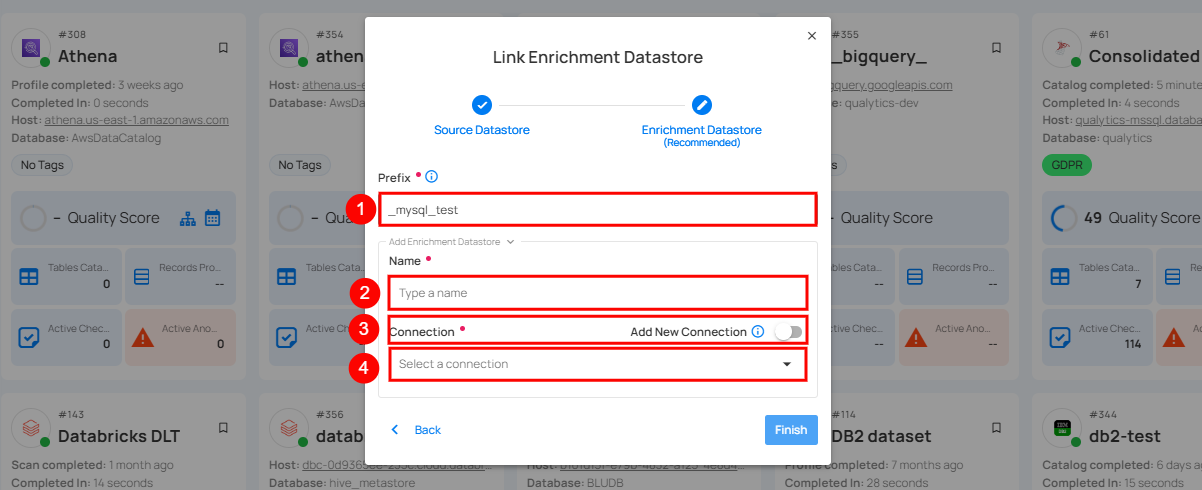Viewport: 1202px width, 490px height.
Task: Bookmark the DB2 dataset card
Action: click(x=996, y=428)
